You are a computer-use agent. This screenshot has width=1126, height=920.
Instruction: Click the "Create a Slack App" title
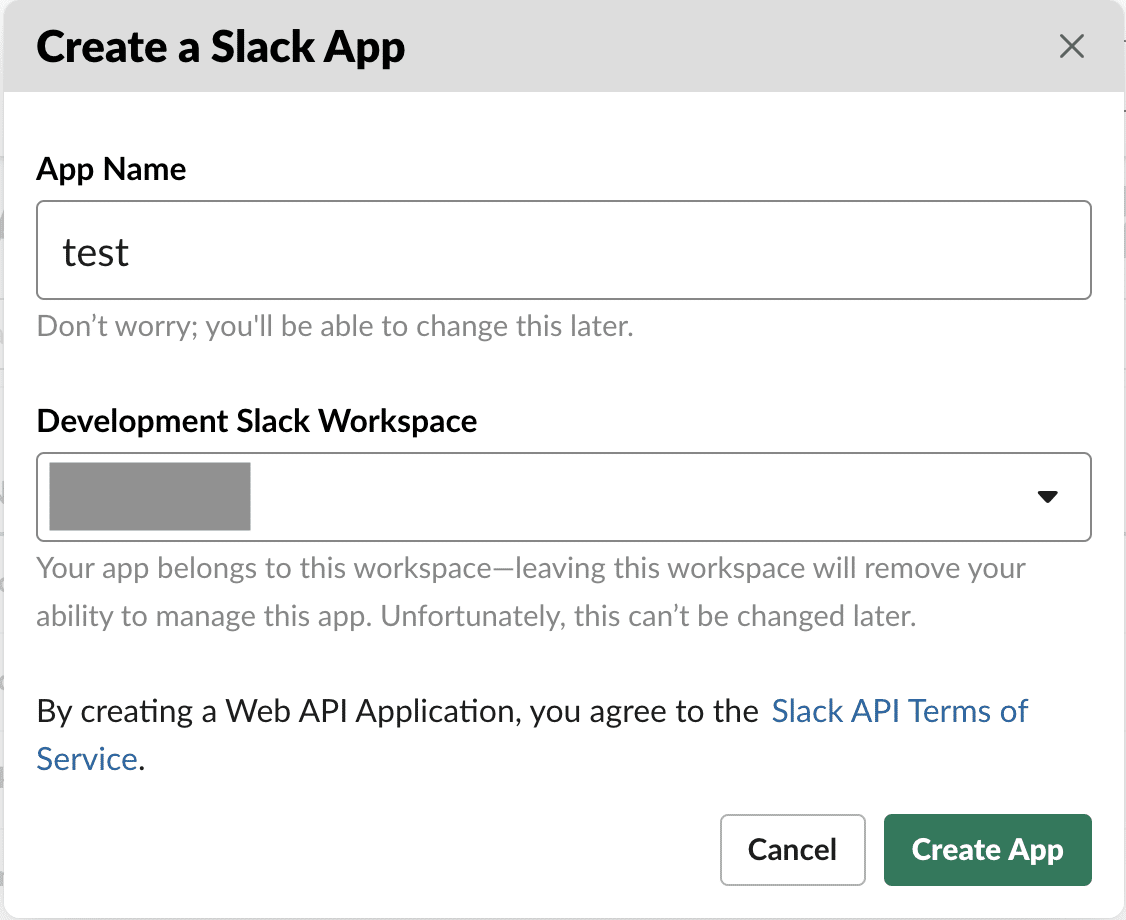point(220,48)
